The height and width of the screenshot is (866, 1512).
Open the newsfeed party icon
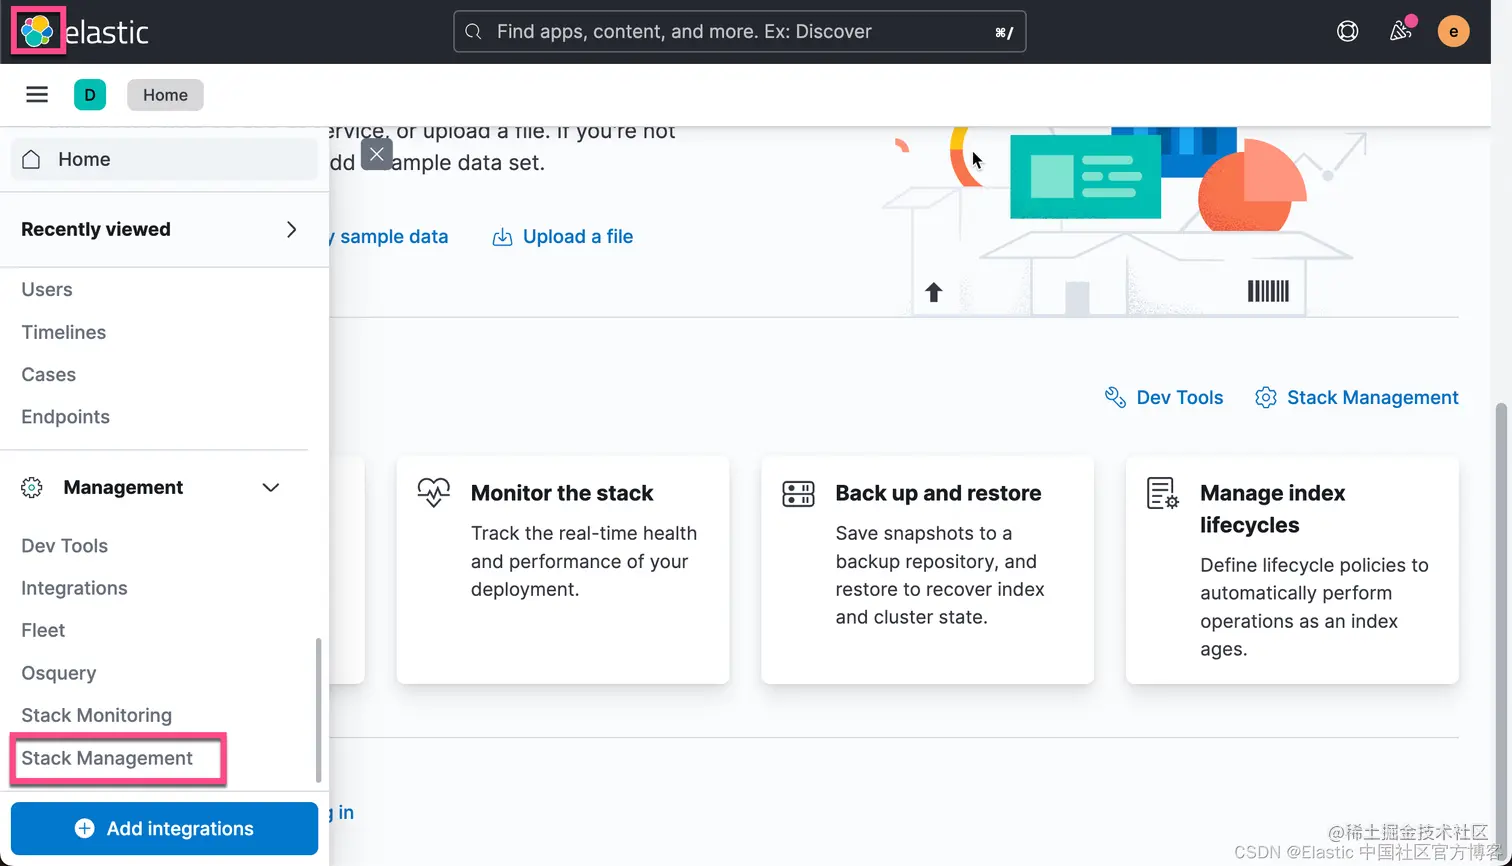(x=1400, y=31)
